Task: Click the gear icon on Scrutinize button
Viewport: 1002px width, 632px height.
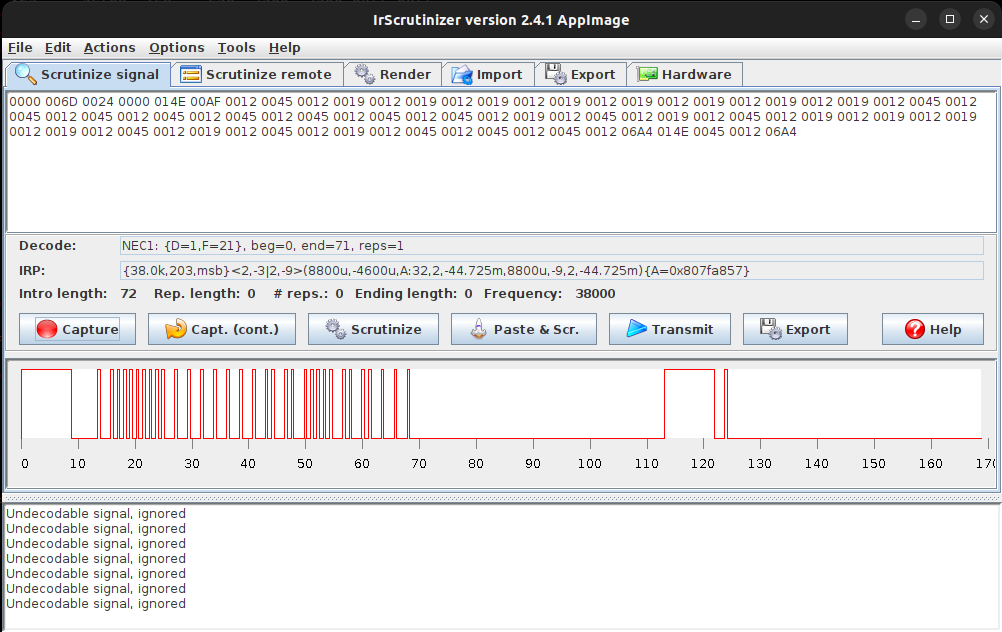Action: [x=335, y=329]
